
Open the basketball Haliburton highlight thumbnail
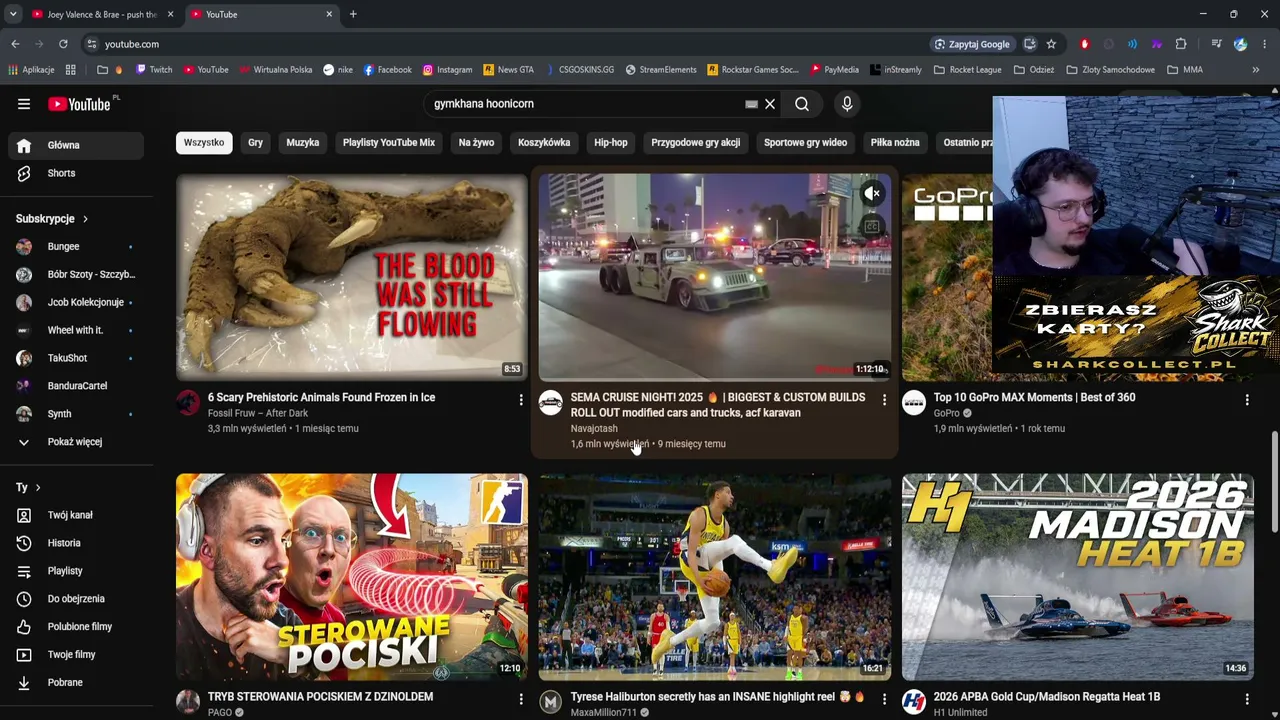[x=715, y=577]
